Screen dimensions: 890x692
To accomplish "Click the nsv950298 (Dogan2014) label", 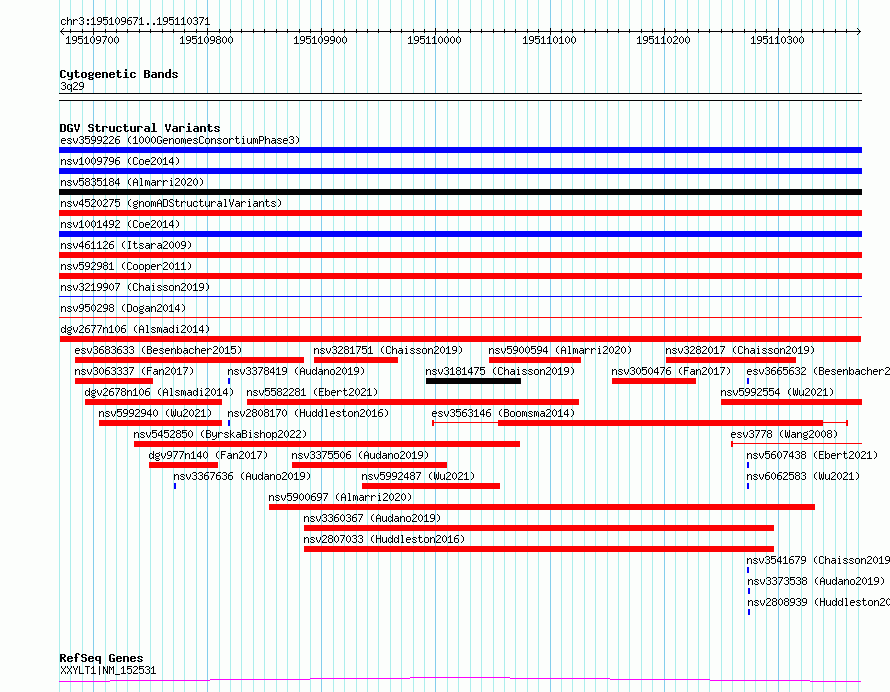I will coord(123,308).
